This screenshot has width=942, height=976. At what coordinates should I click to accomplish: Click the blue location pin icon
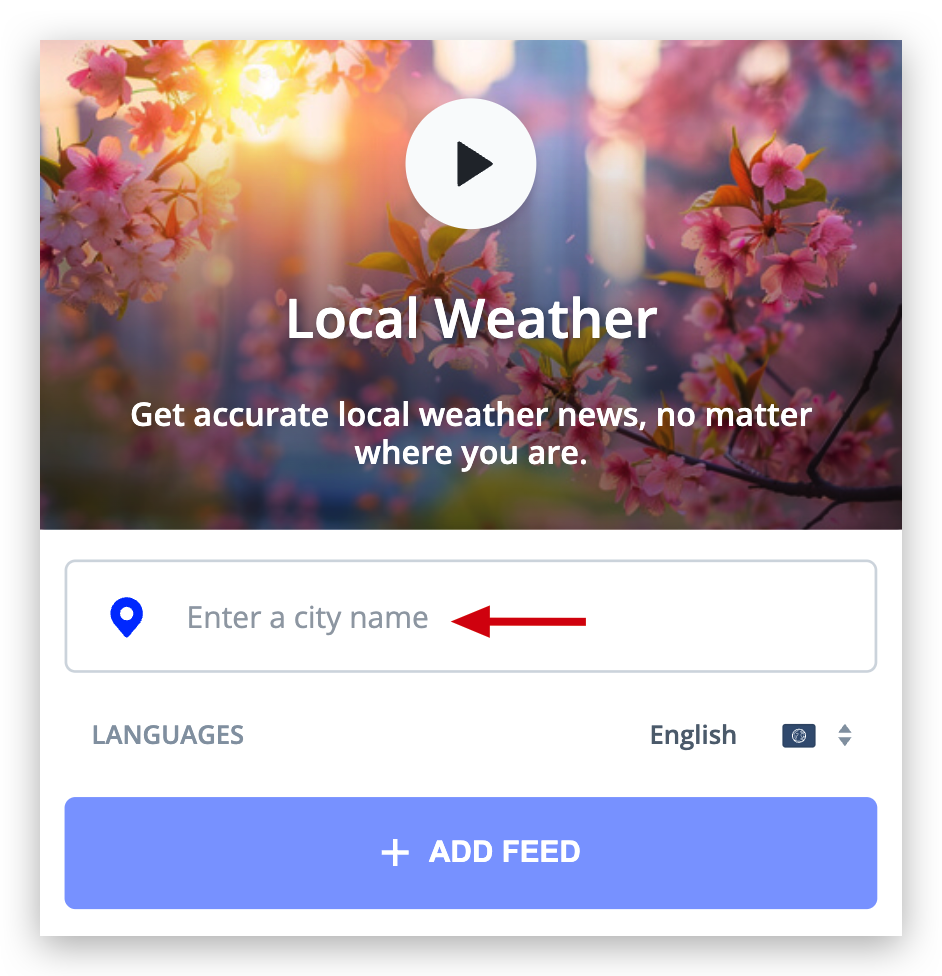click(126, 617)
